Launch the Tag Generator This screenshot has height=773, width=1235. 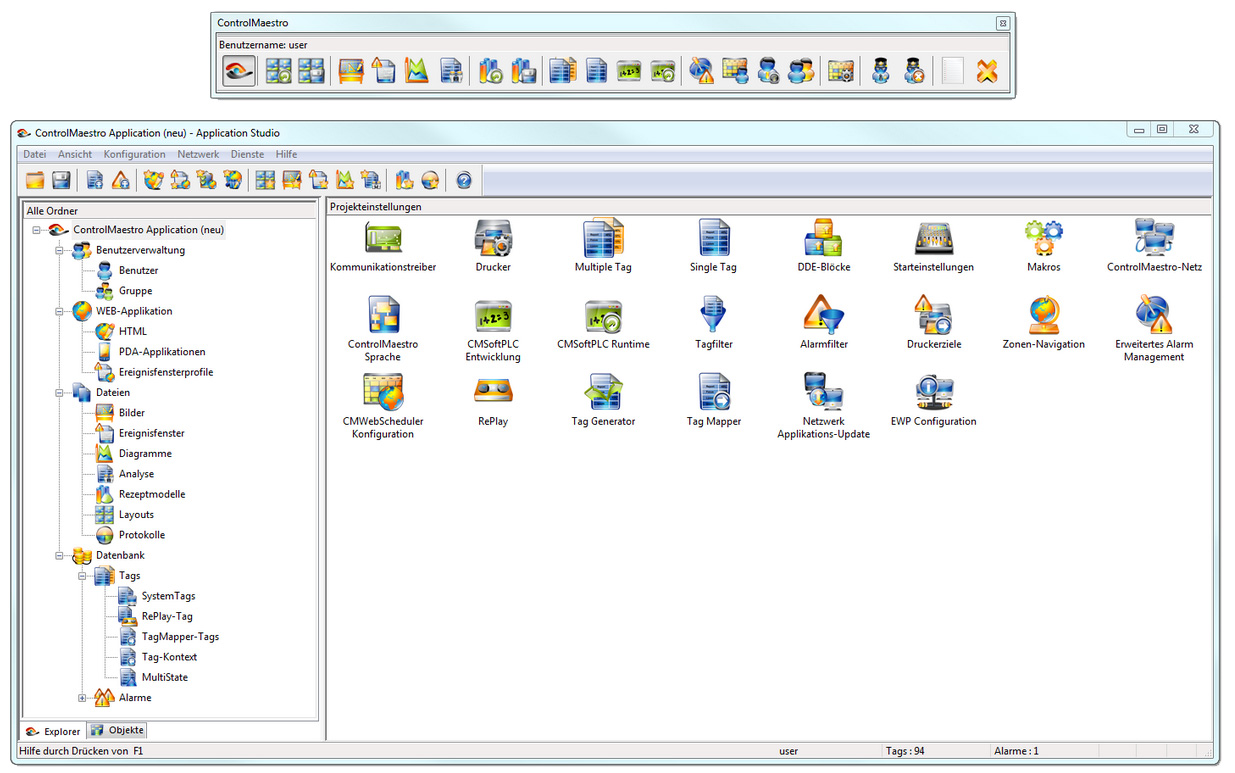(x=603, y=392)
